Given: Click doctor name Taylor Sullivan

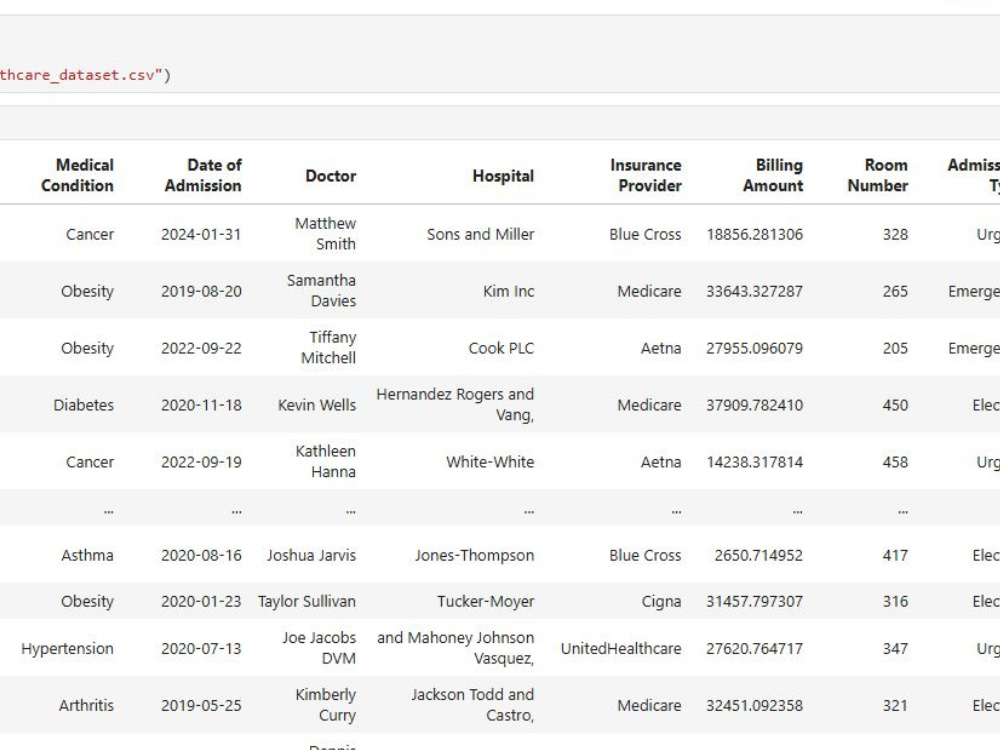Looking at the screenshot, I should 307,601.
